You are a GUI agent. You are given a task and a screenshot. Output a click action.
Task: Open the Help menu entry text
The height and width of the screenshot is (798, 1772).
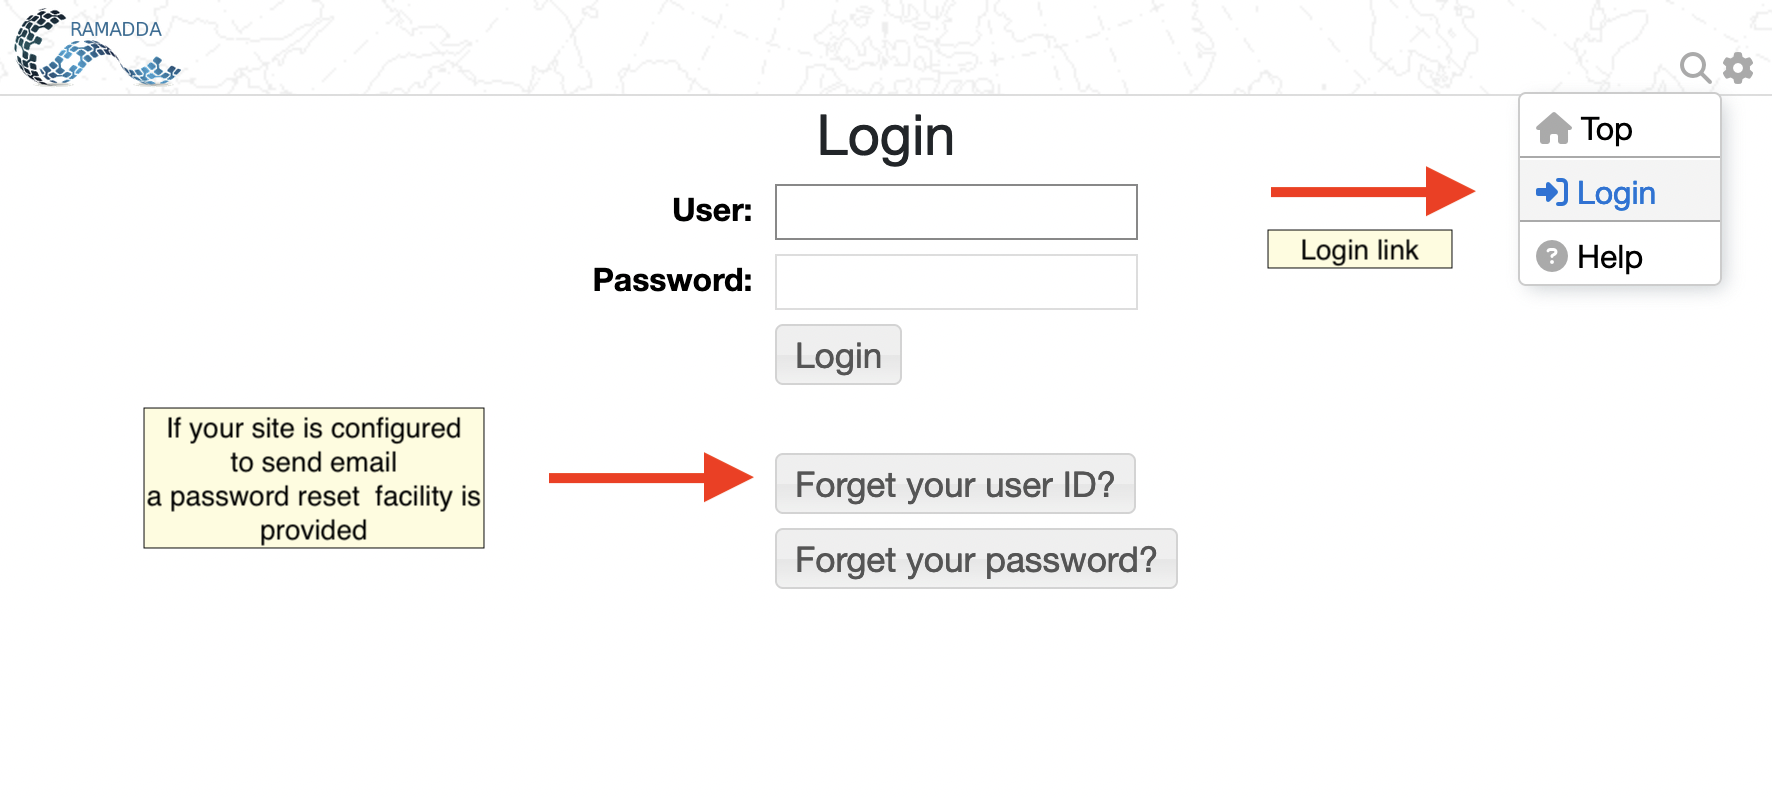(1609, 257)
